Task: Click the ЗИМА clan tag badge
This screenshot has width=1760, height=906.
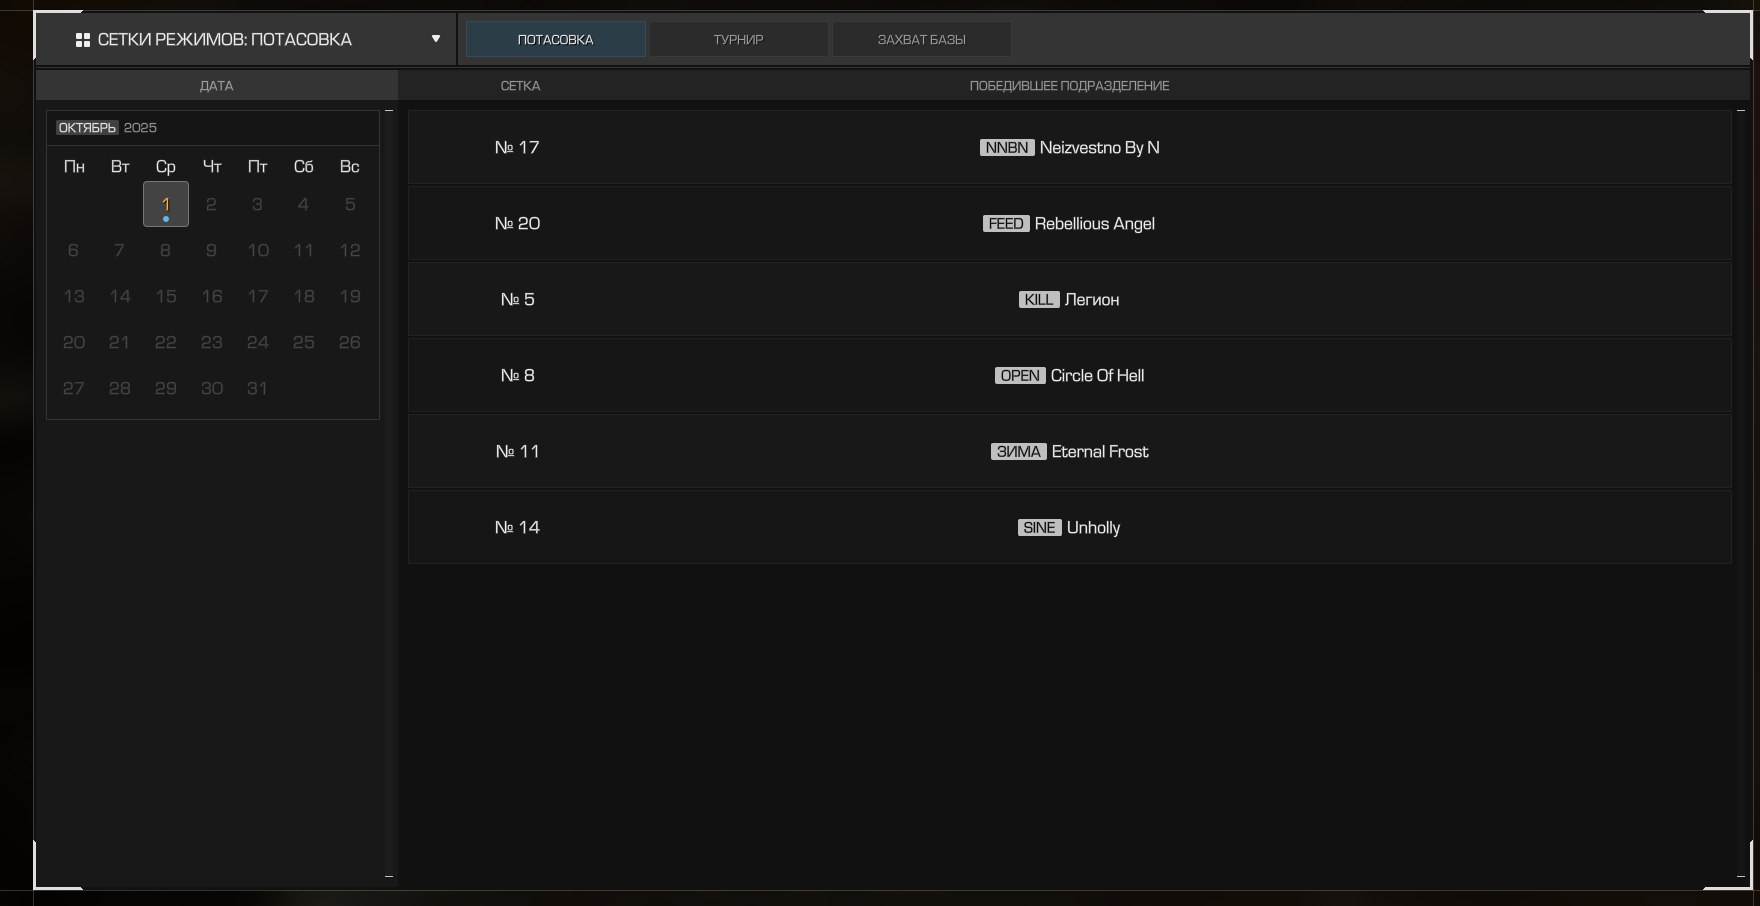Action: pyautogui.click(x=1018, y=452)
